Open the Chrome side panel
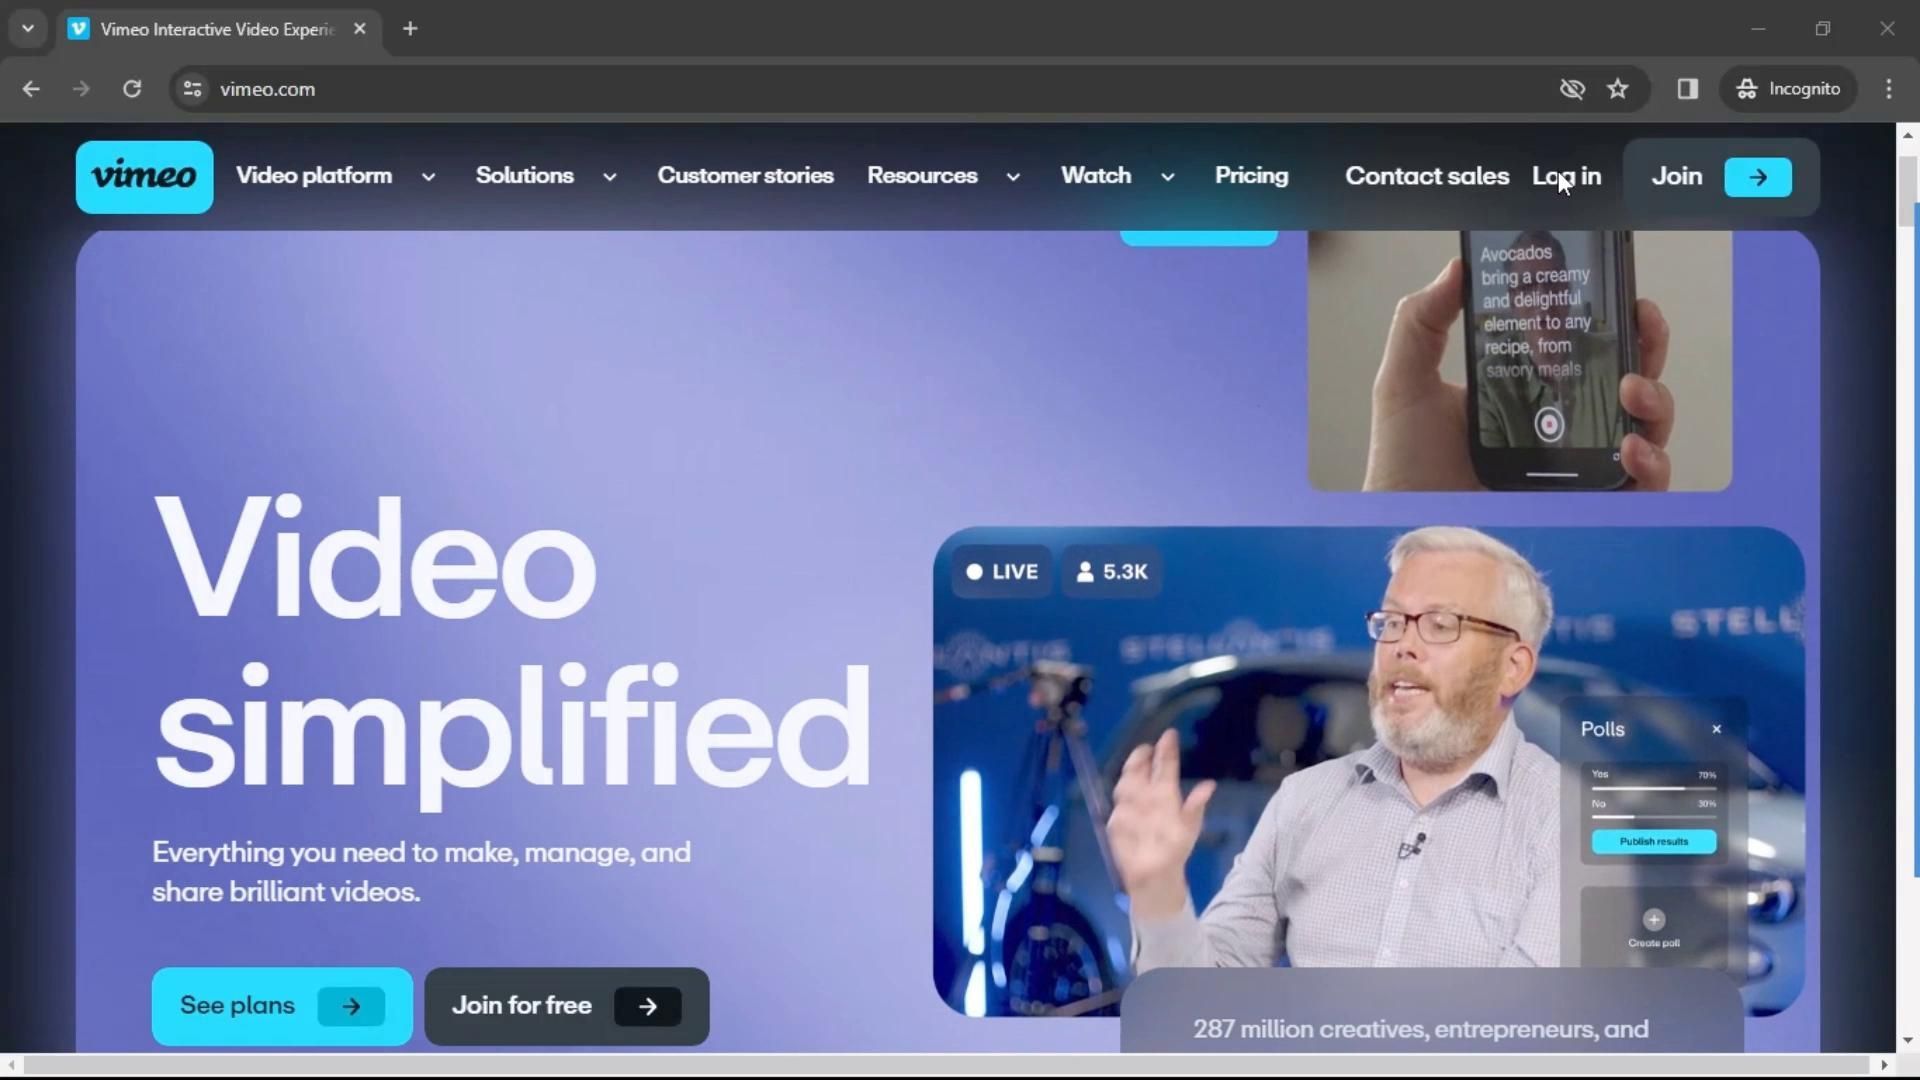 (1687, 88)
